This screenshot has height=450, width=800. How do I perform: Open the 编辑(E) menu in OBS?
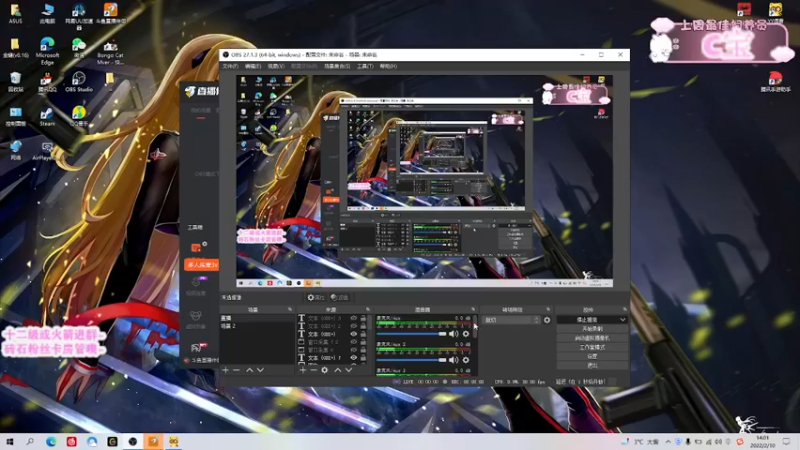click(253, 66)
